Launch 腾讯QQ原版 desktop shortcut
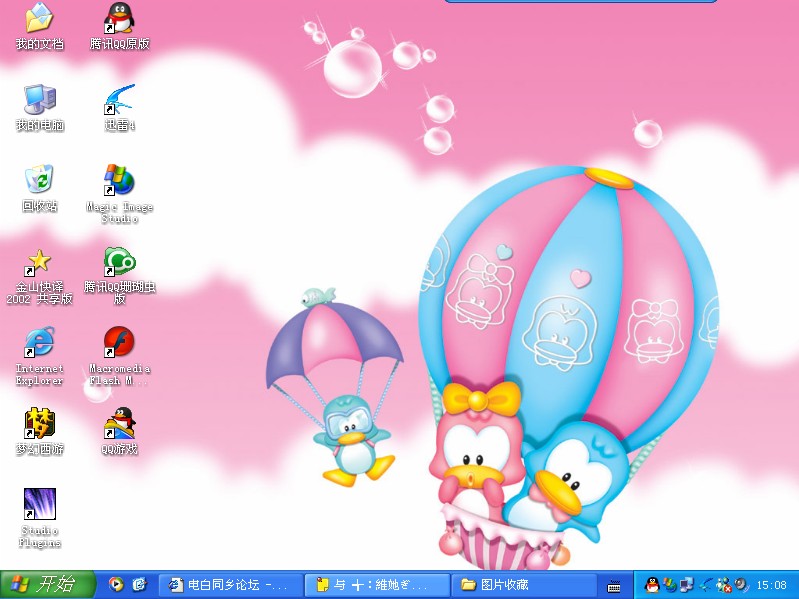 click(x=119, y=19)
